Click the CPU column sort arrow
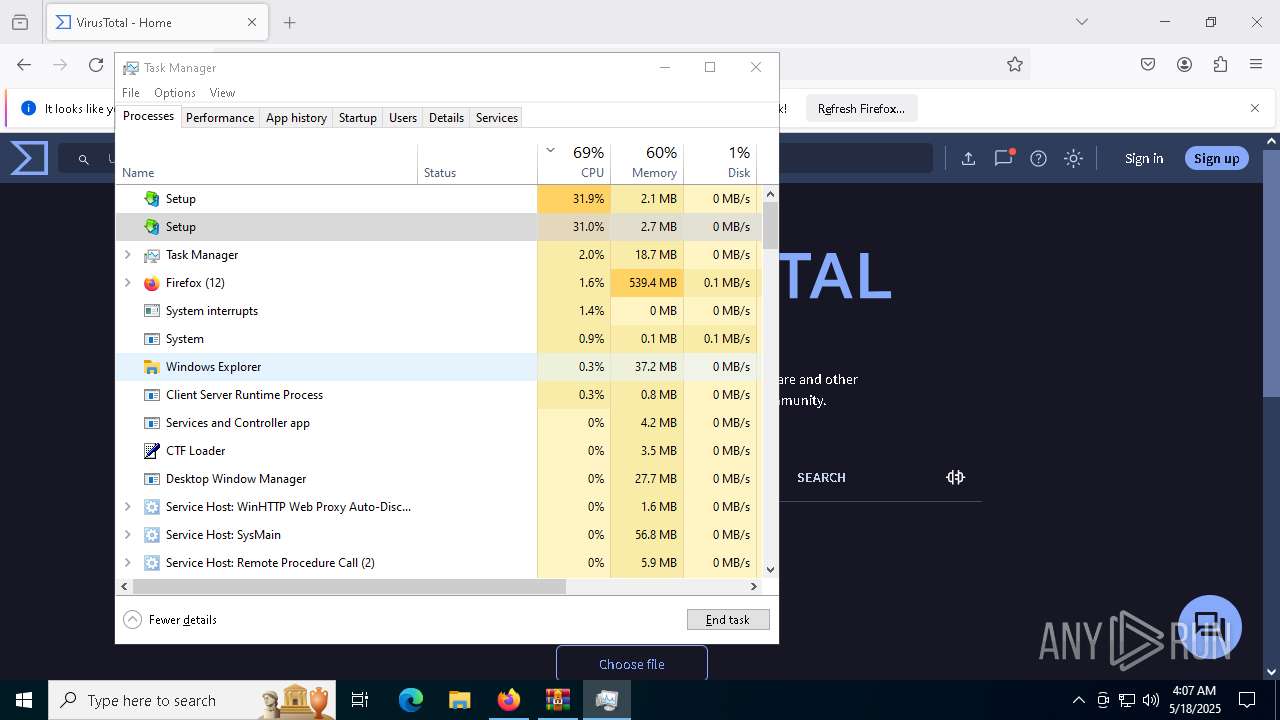This screenshot has height=720, width=1280. pos(550,151)
